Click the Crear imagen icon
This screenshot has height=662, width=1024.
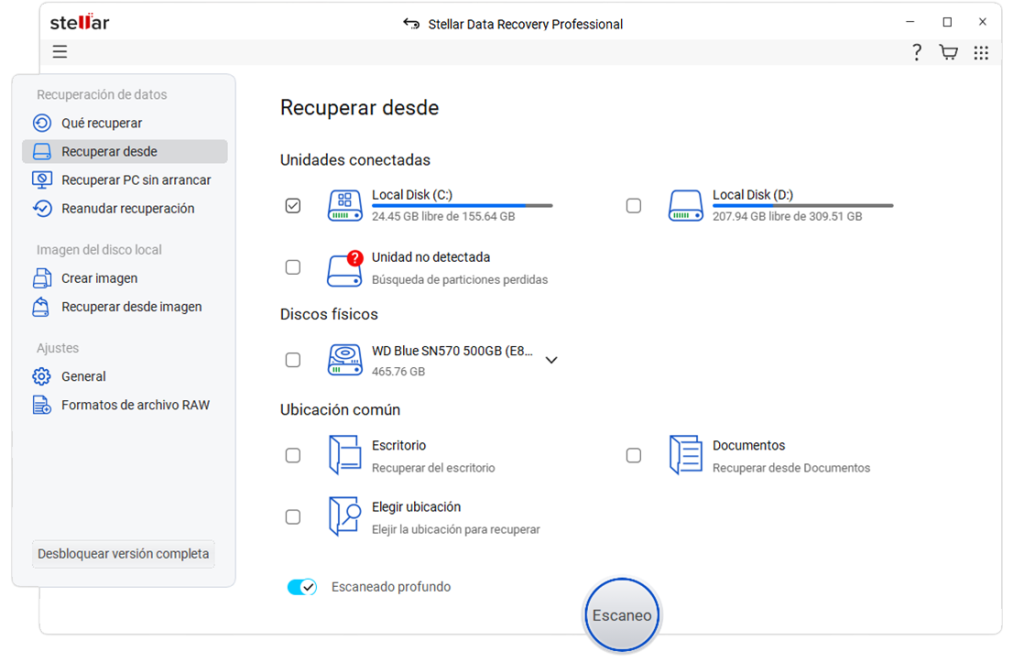pyautogui.click(x=42, y=278)
